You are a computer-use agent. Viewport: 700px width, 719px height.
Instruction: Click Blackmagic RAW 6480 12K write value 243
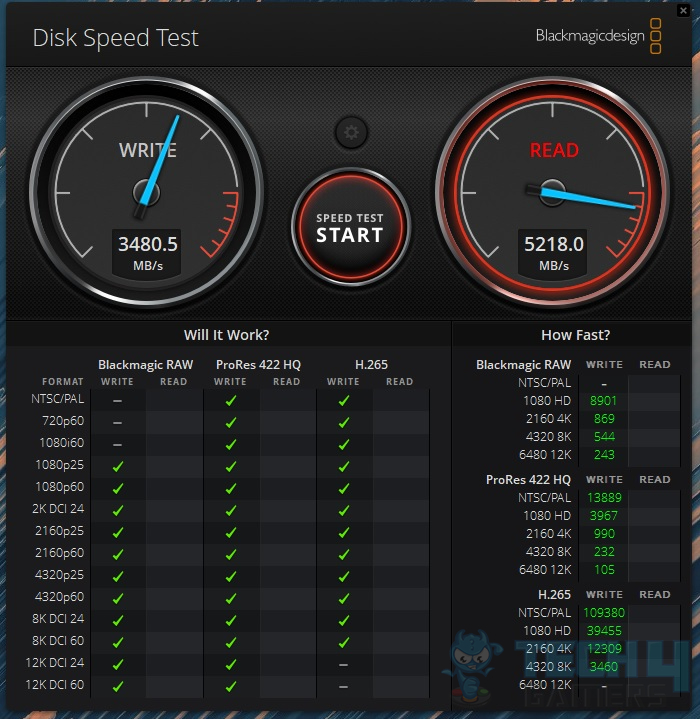[x=604, y=454]
